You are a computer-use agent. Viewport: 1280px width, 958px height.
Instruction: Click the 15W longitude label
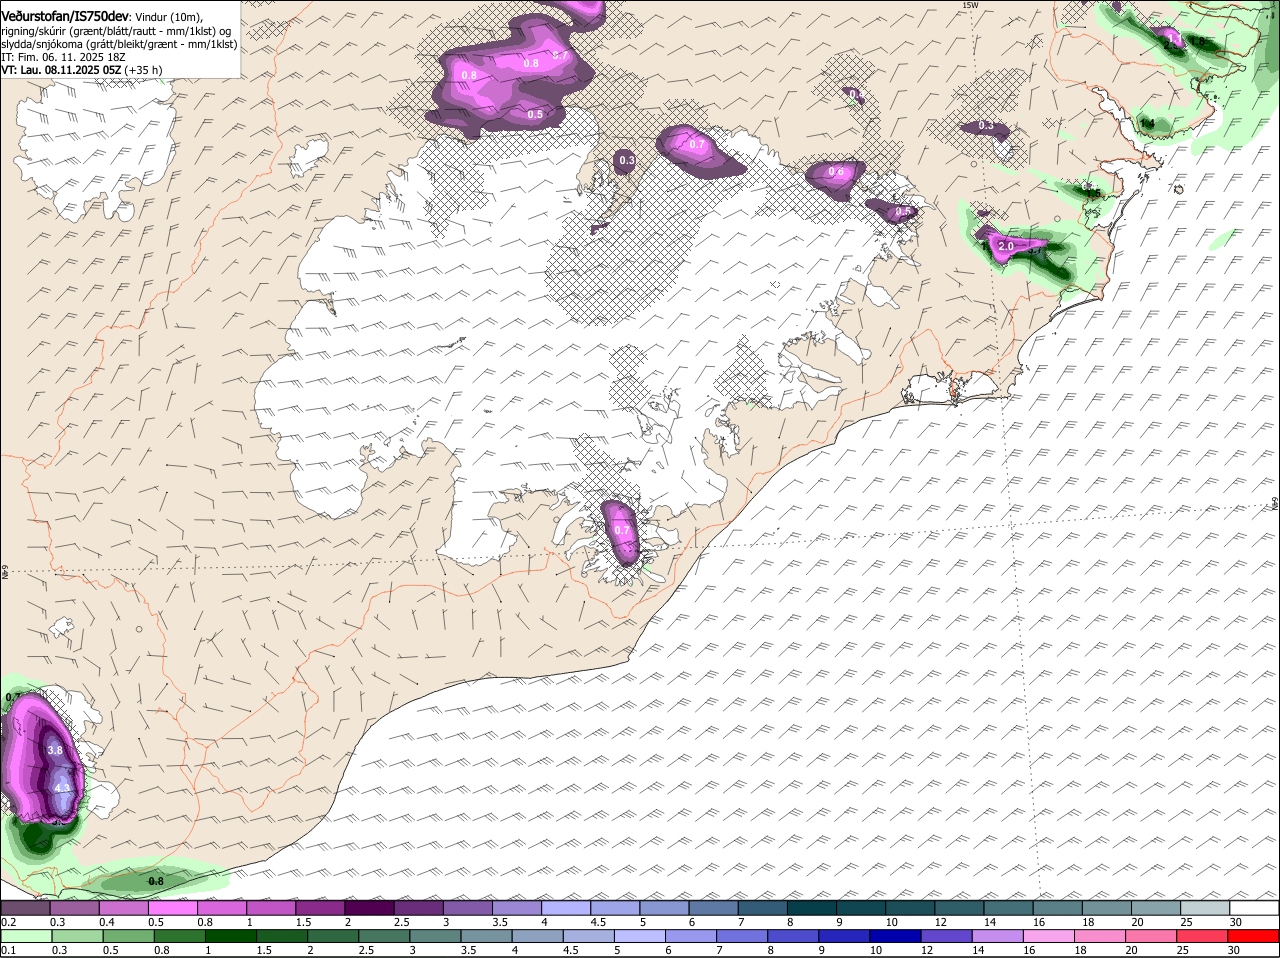(x=969, y=5)
